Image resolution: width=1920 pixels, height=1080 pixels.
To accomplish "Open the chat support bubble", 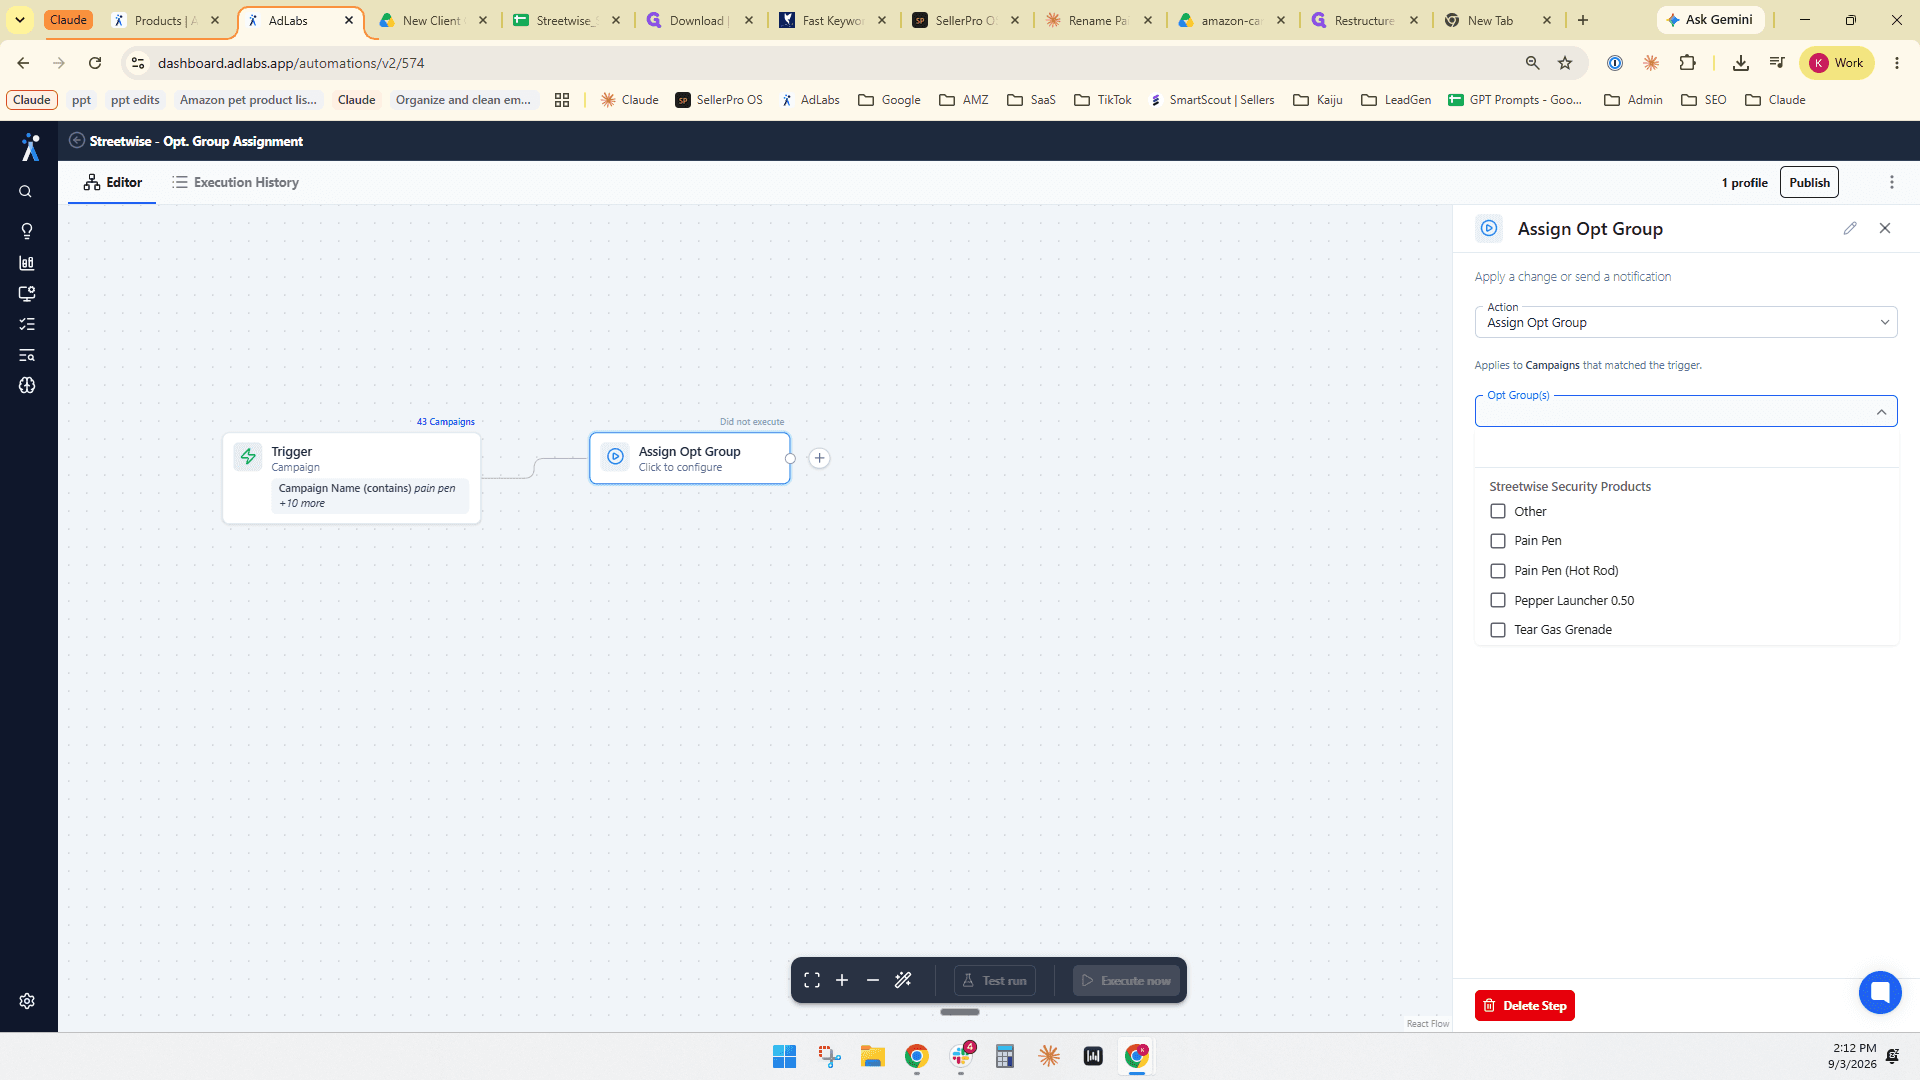I will tap(1880, 993).
